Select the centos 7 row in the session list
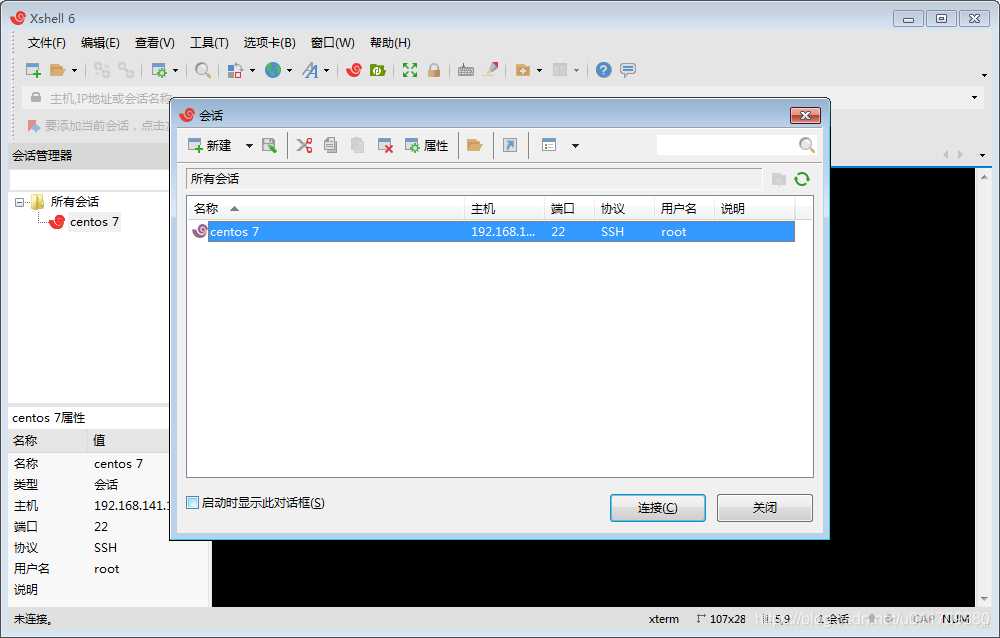Image resolution: width=1000 pixels, height=638 pixels. tap(491, 232)
